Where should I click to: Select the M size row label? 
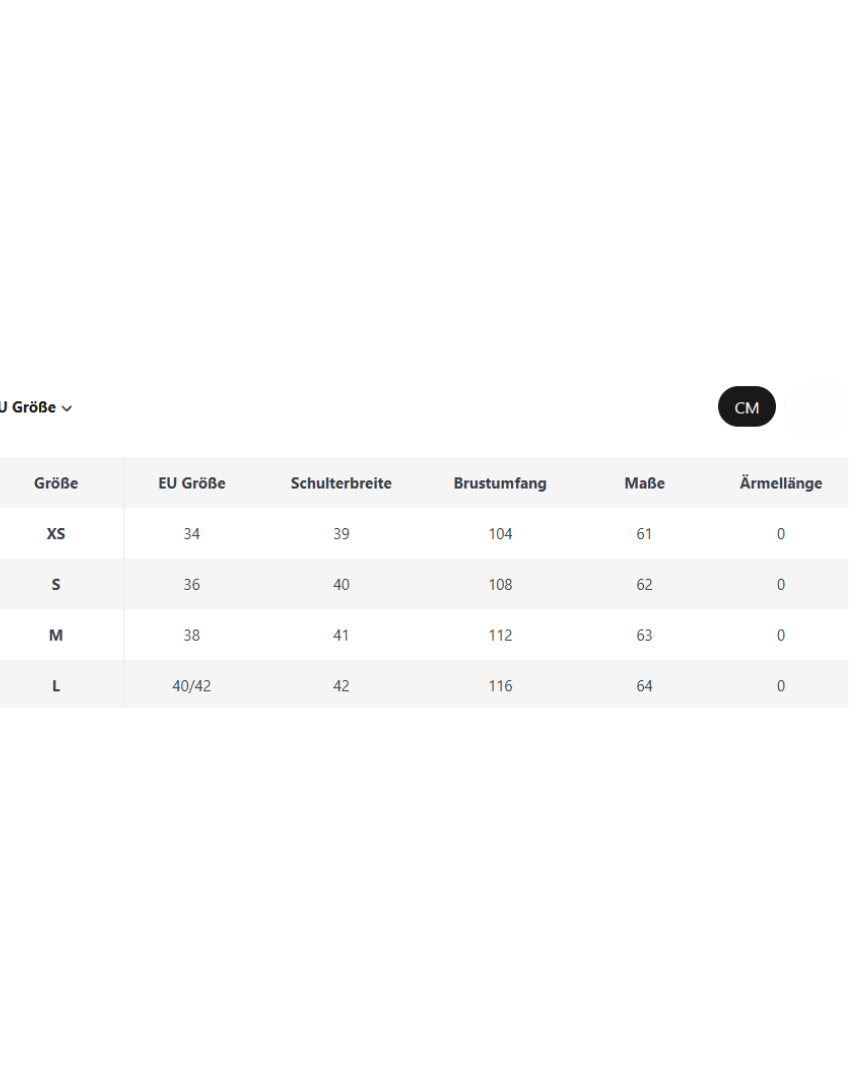click(x=56, y=635)
